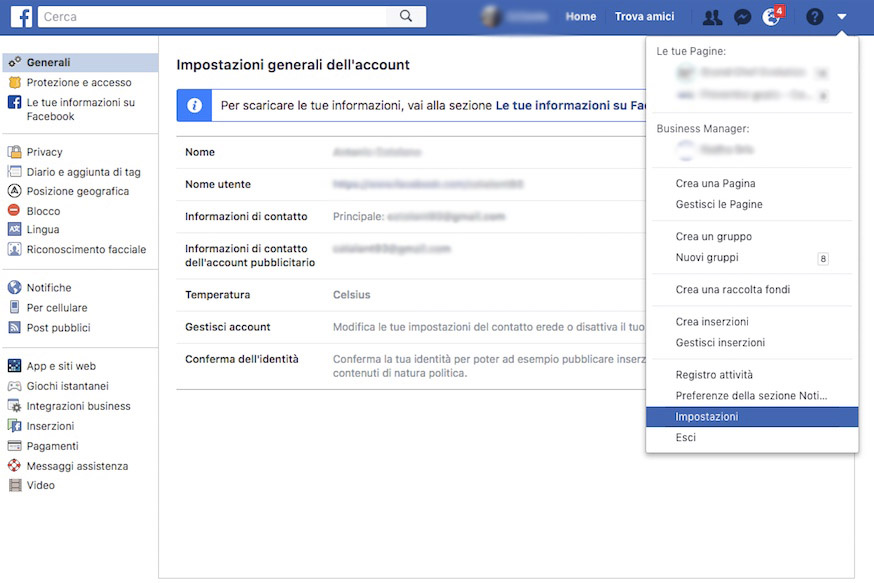Screen dimensions: 874x583
Task: Click the Pagamenti card icon
Action: [x=15, y=446]
